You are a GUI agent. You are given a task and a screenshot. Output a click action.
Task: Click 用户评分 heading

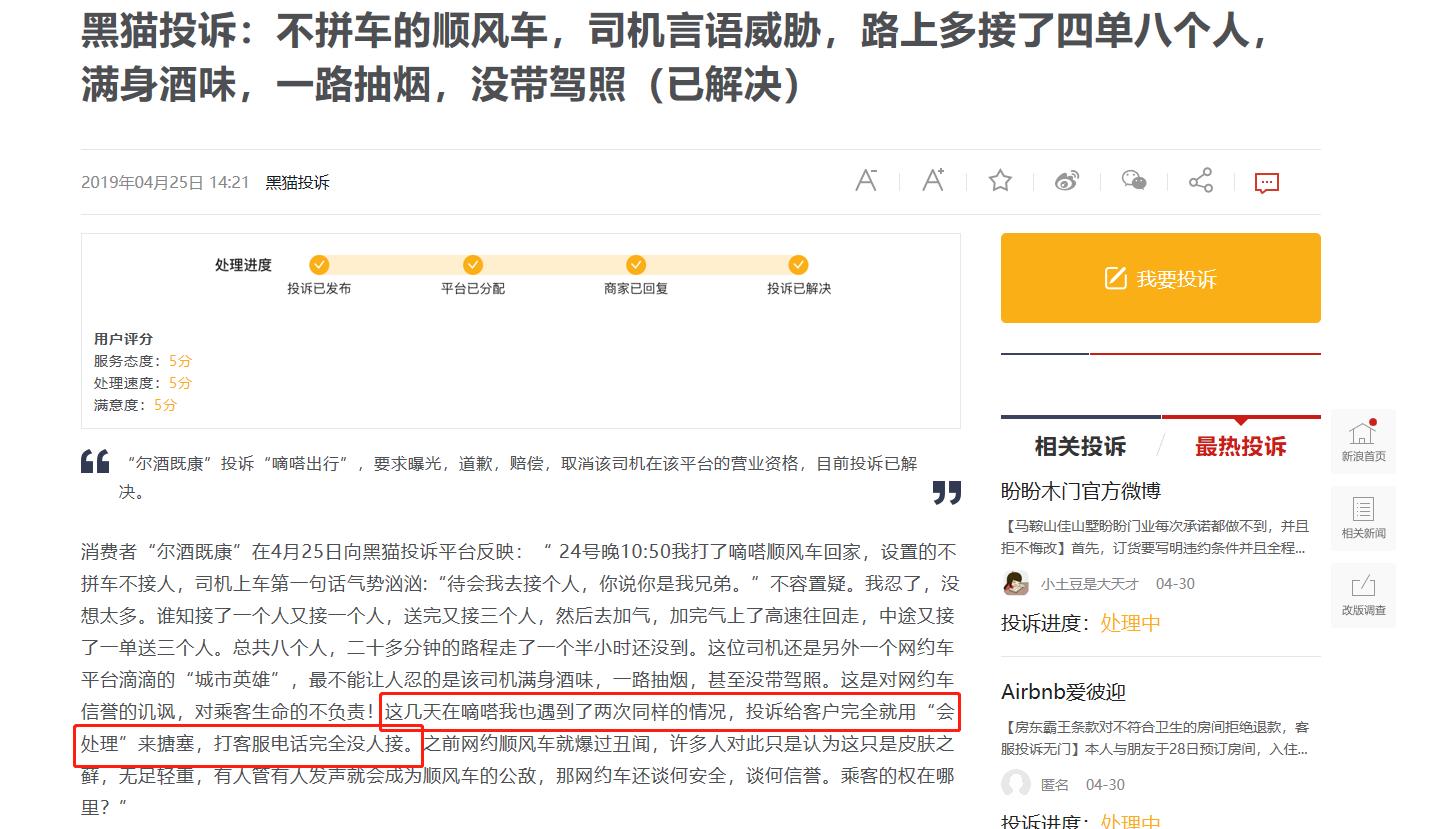[x=123, y=339]
